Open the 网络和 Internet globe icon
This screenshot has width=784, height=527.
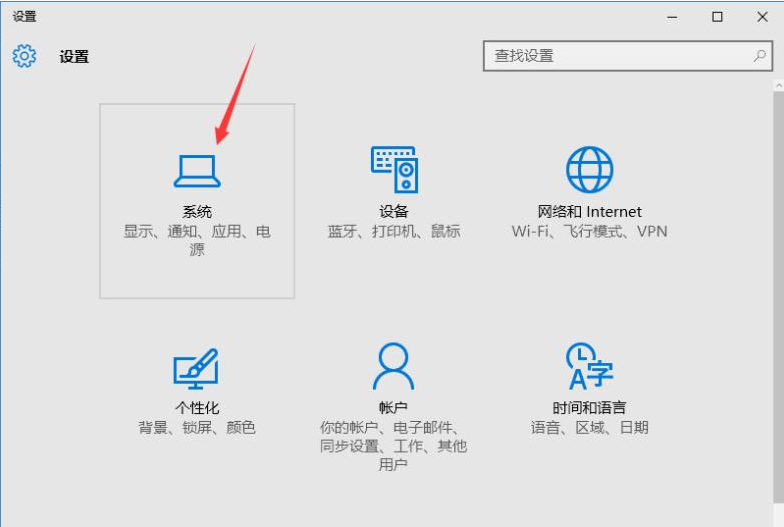click(x=590, y=170)
